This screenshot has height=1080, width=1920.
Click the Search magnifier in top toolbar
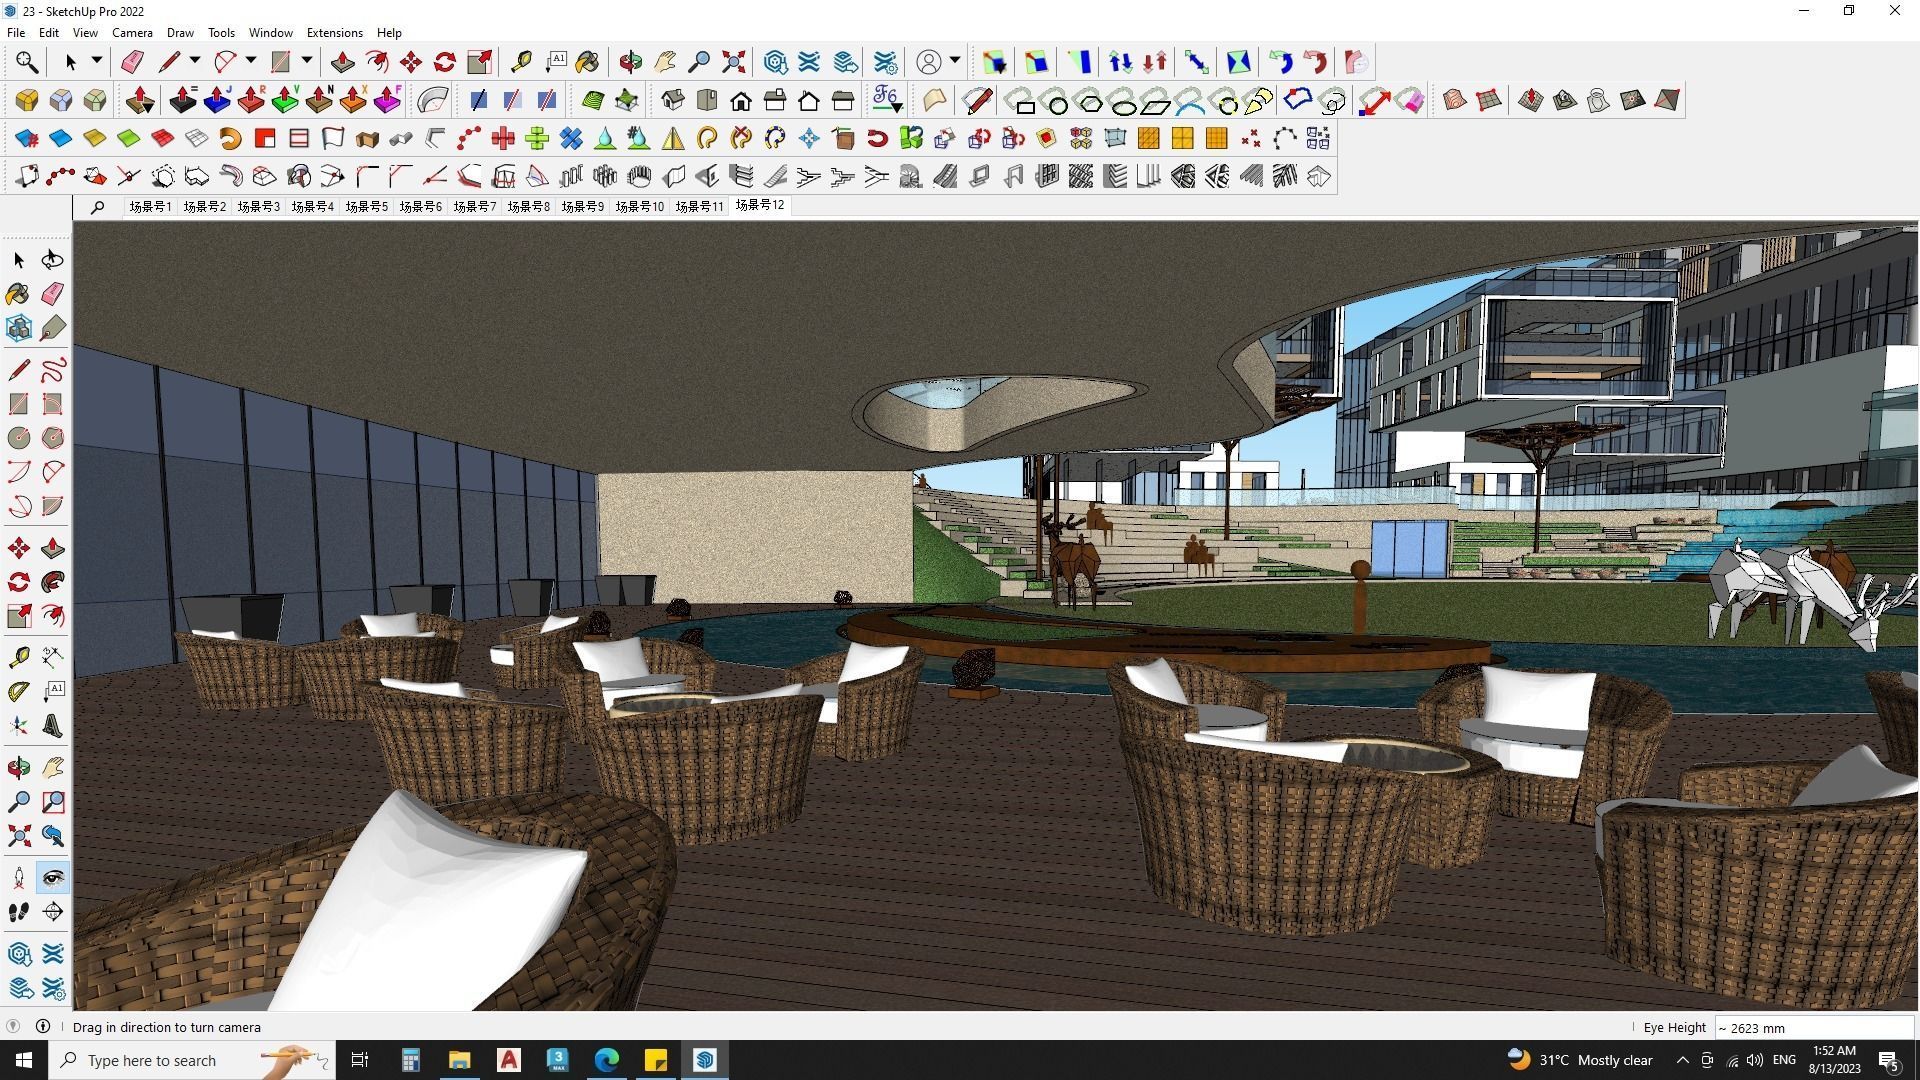27,62
